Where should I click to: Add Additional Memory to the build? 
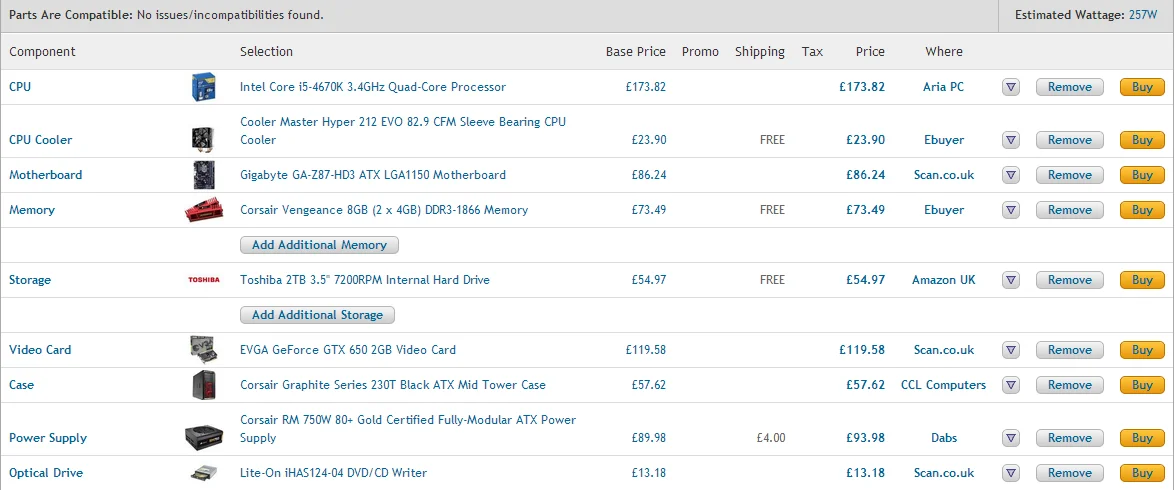pyautogui.click(x=319, y=245)
